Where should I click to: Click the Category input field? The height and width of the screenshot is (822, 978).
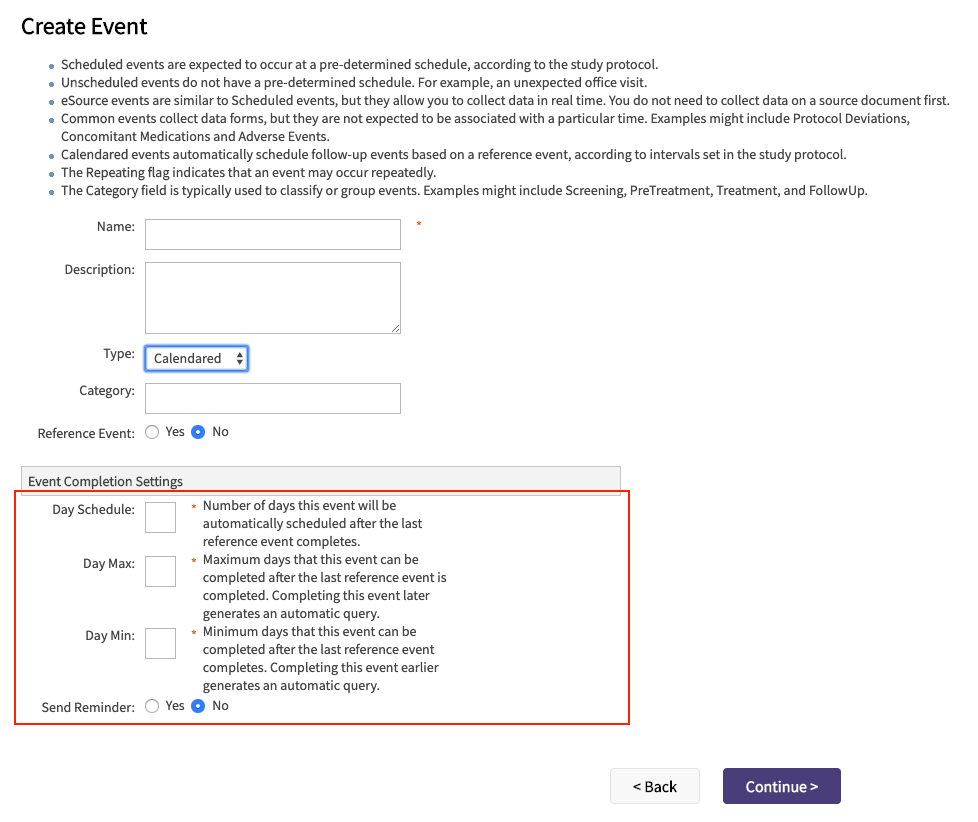[272, 398]
